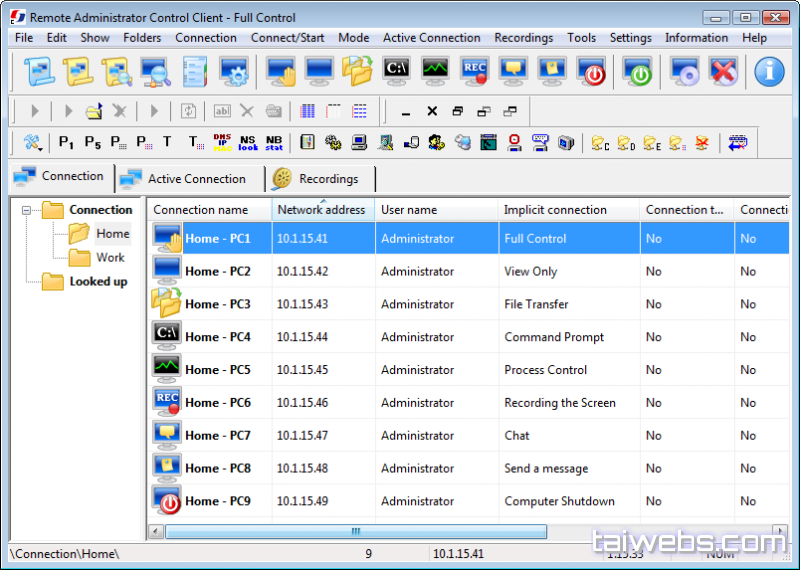Click the Process Control monitor toolbar icon
Image resolution: width=800 pixels, height=570 pixels.
(x=435, y=71)
